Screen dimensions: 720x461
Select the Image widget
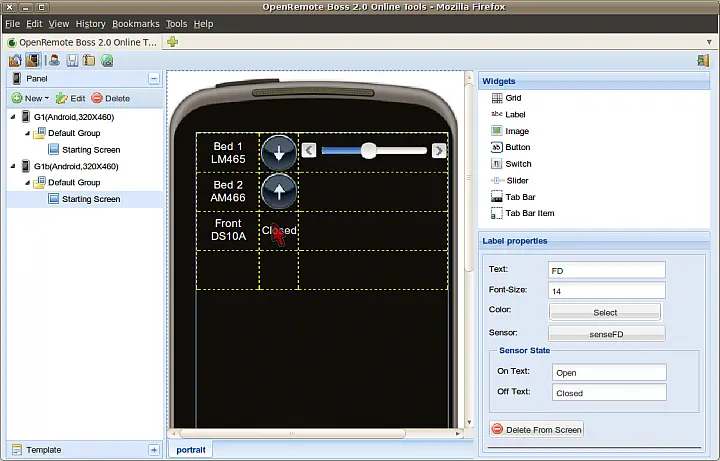point(510,131)
